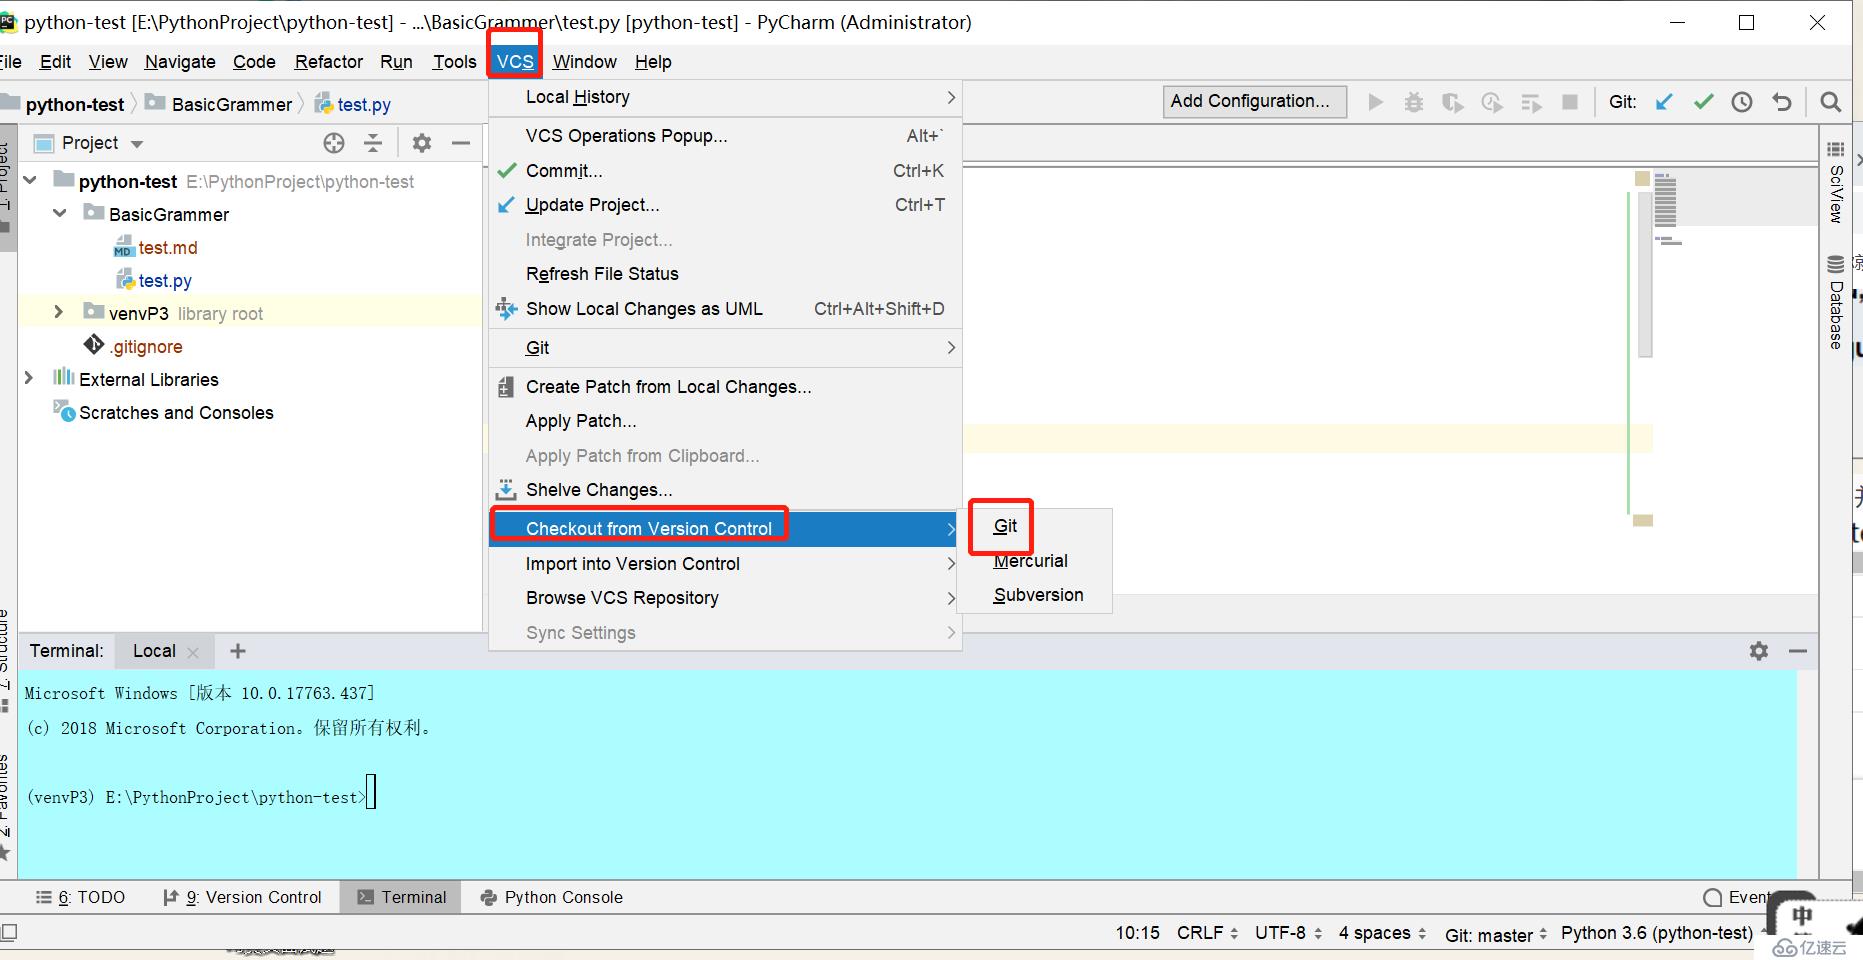The height and width of the screenshot is (960, 1863).
Task: Expand the python-test project root node
Action: [x=30, y=180]
